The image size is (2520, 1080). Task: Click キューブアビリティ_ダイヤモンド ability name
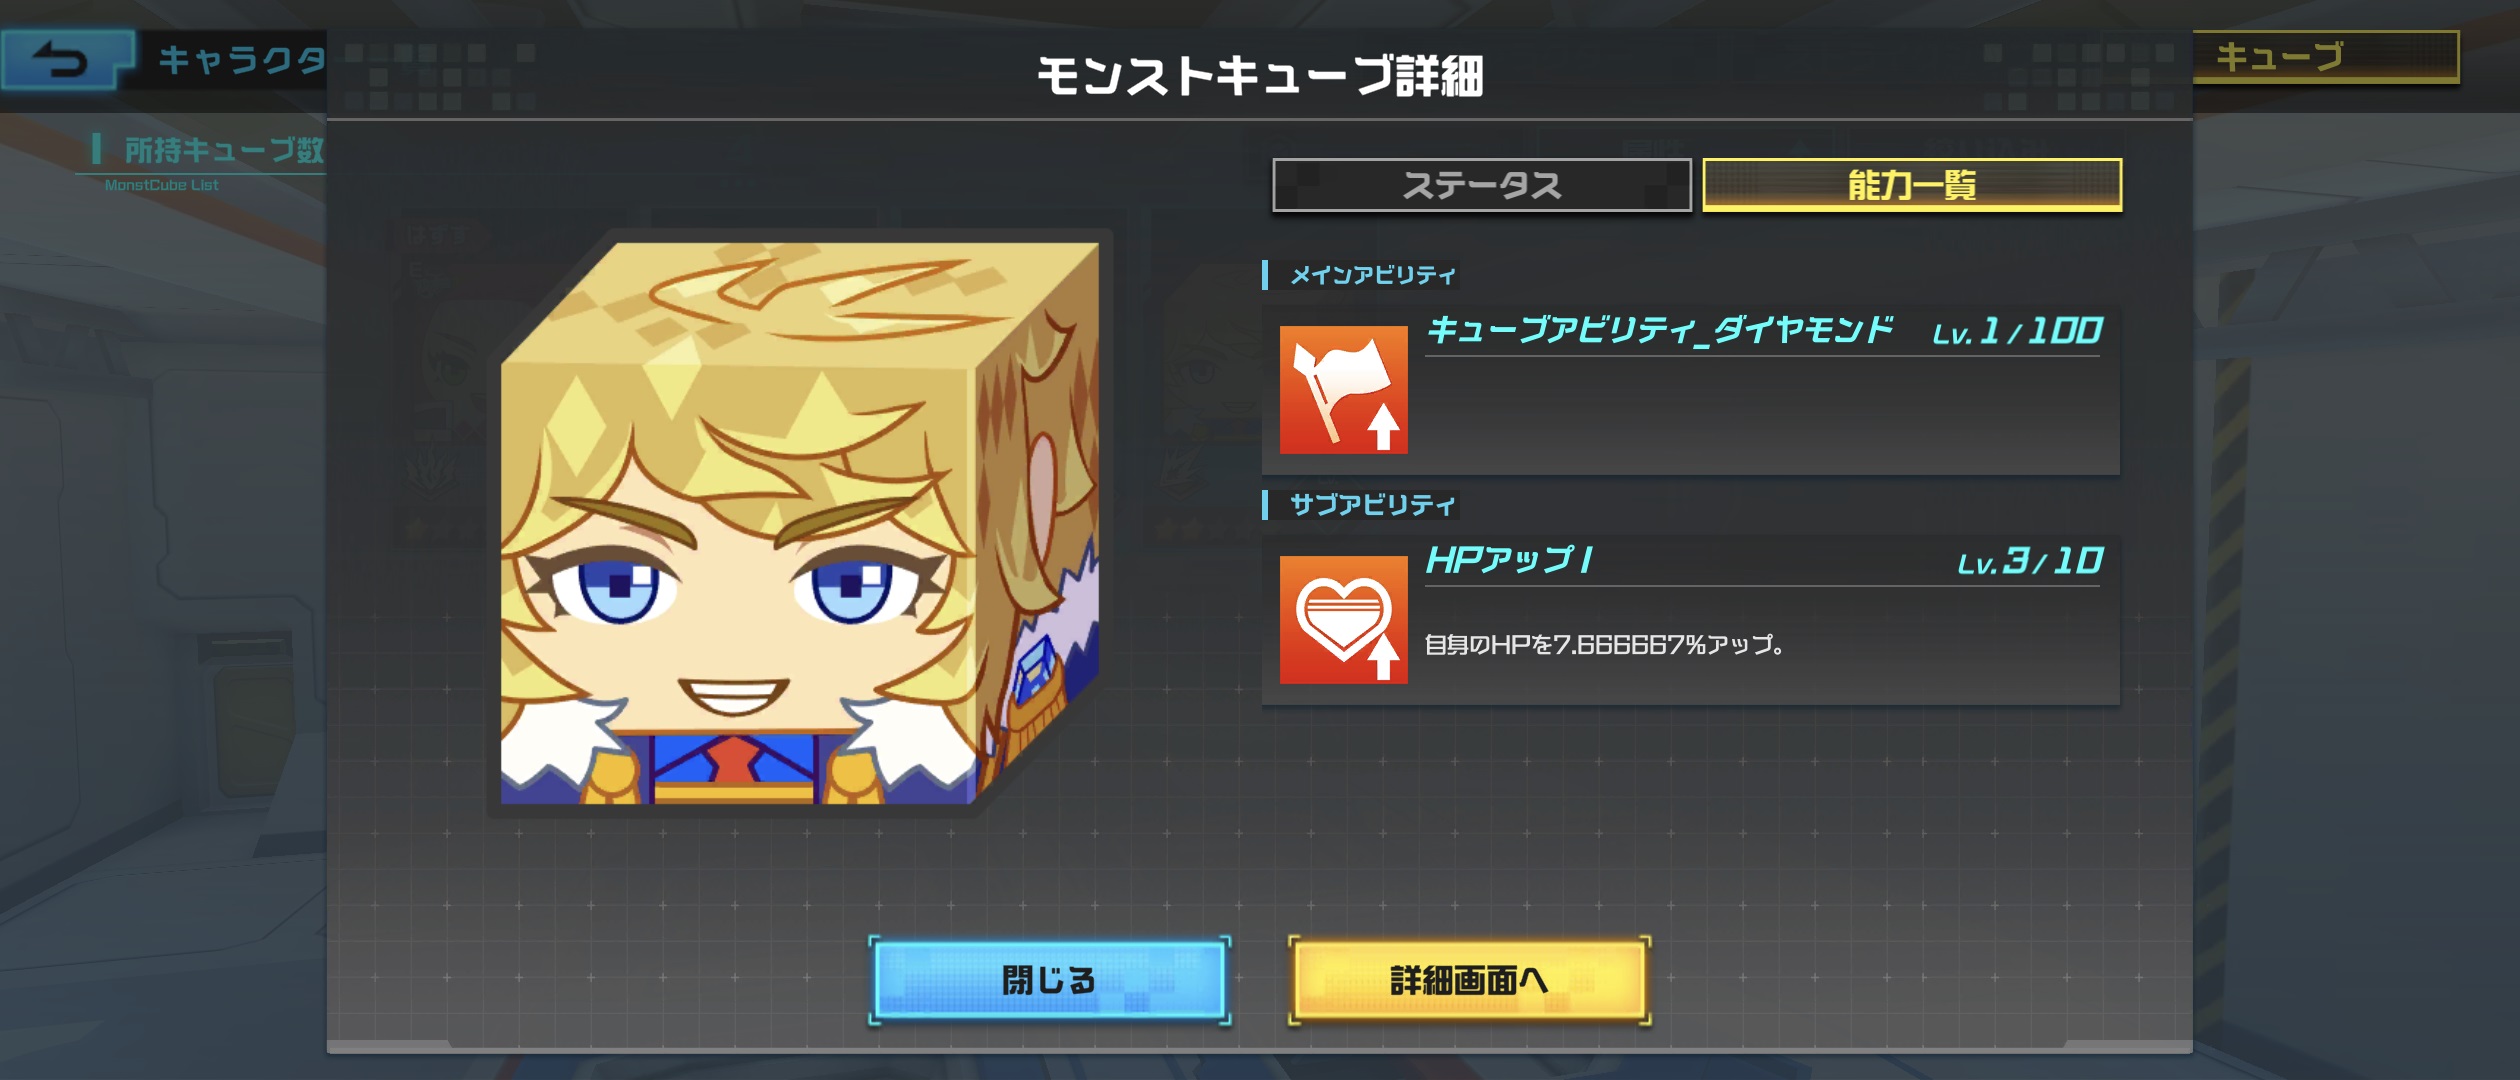click(1660, 330)
